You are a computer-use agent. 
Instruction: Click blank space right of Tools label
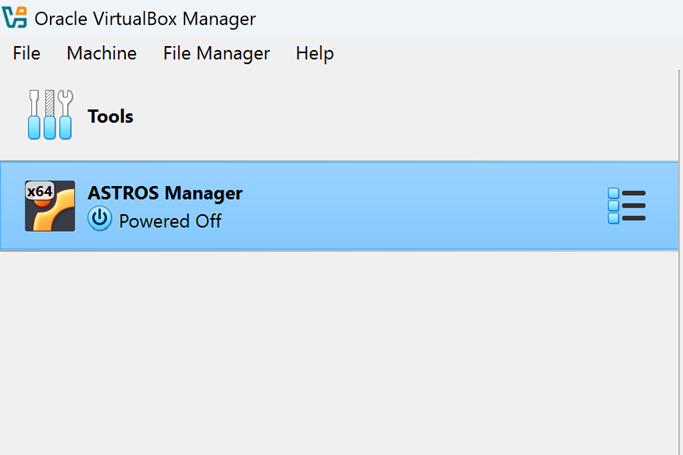(x=400, y=116)
